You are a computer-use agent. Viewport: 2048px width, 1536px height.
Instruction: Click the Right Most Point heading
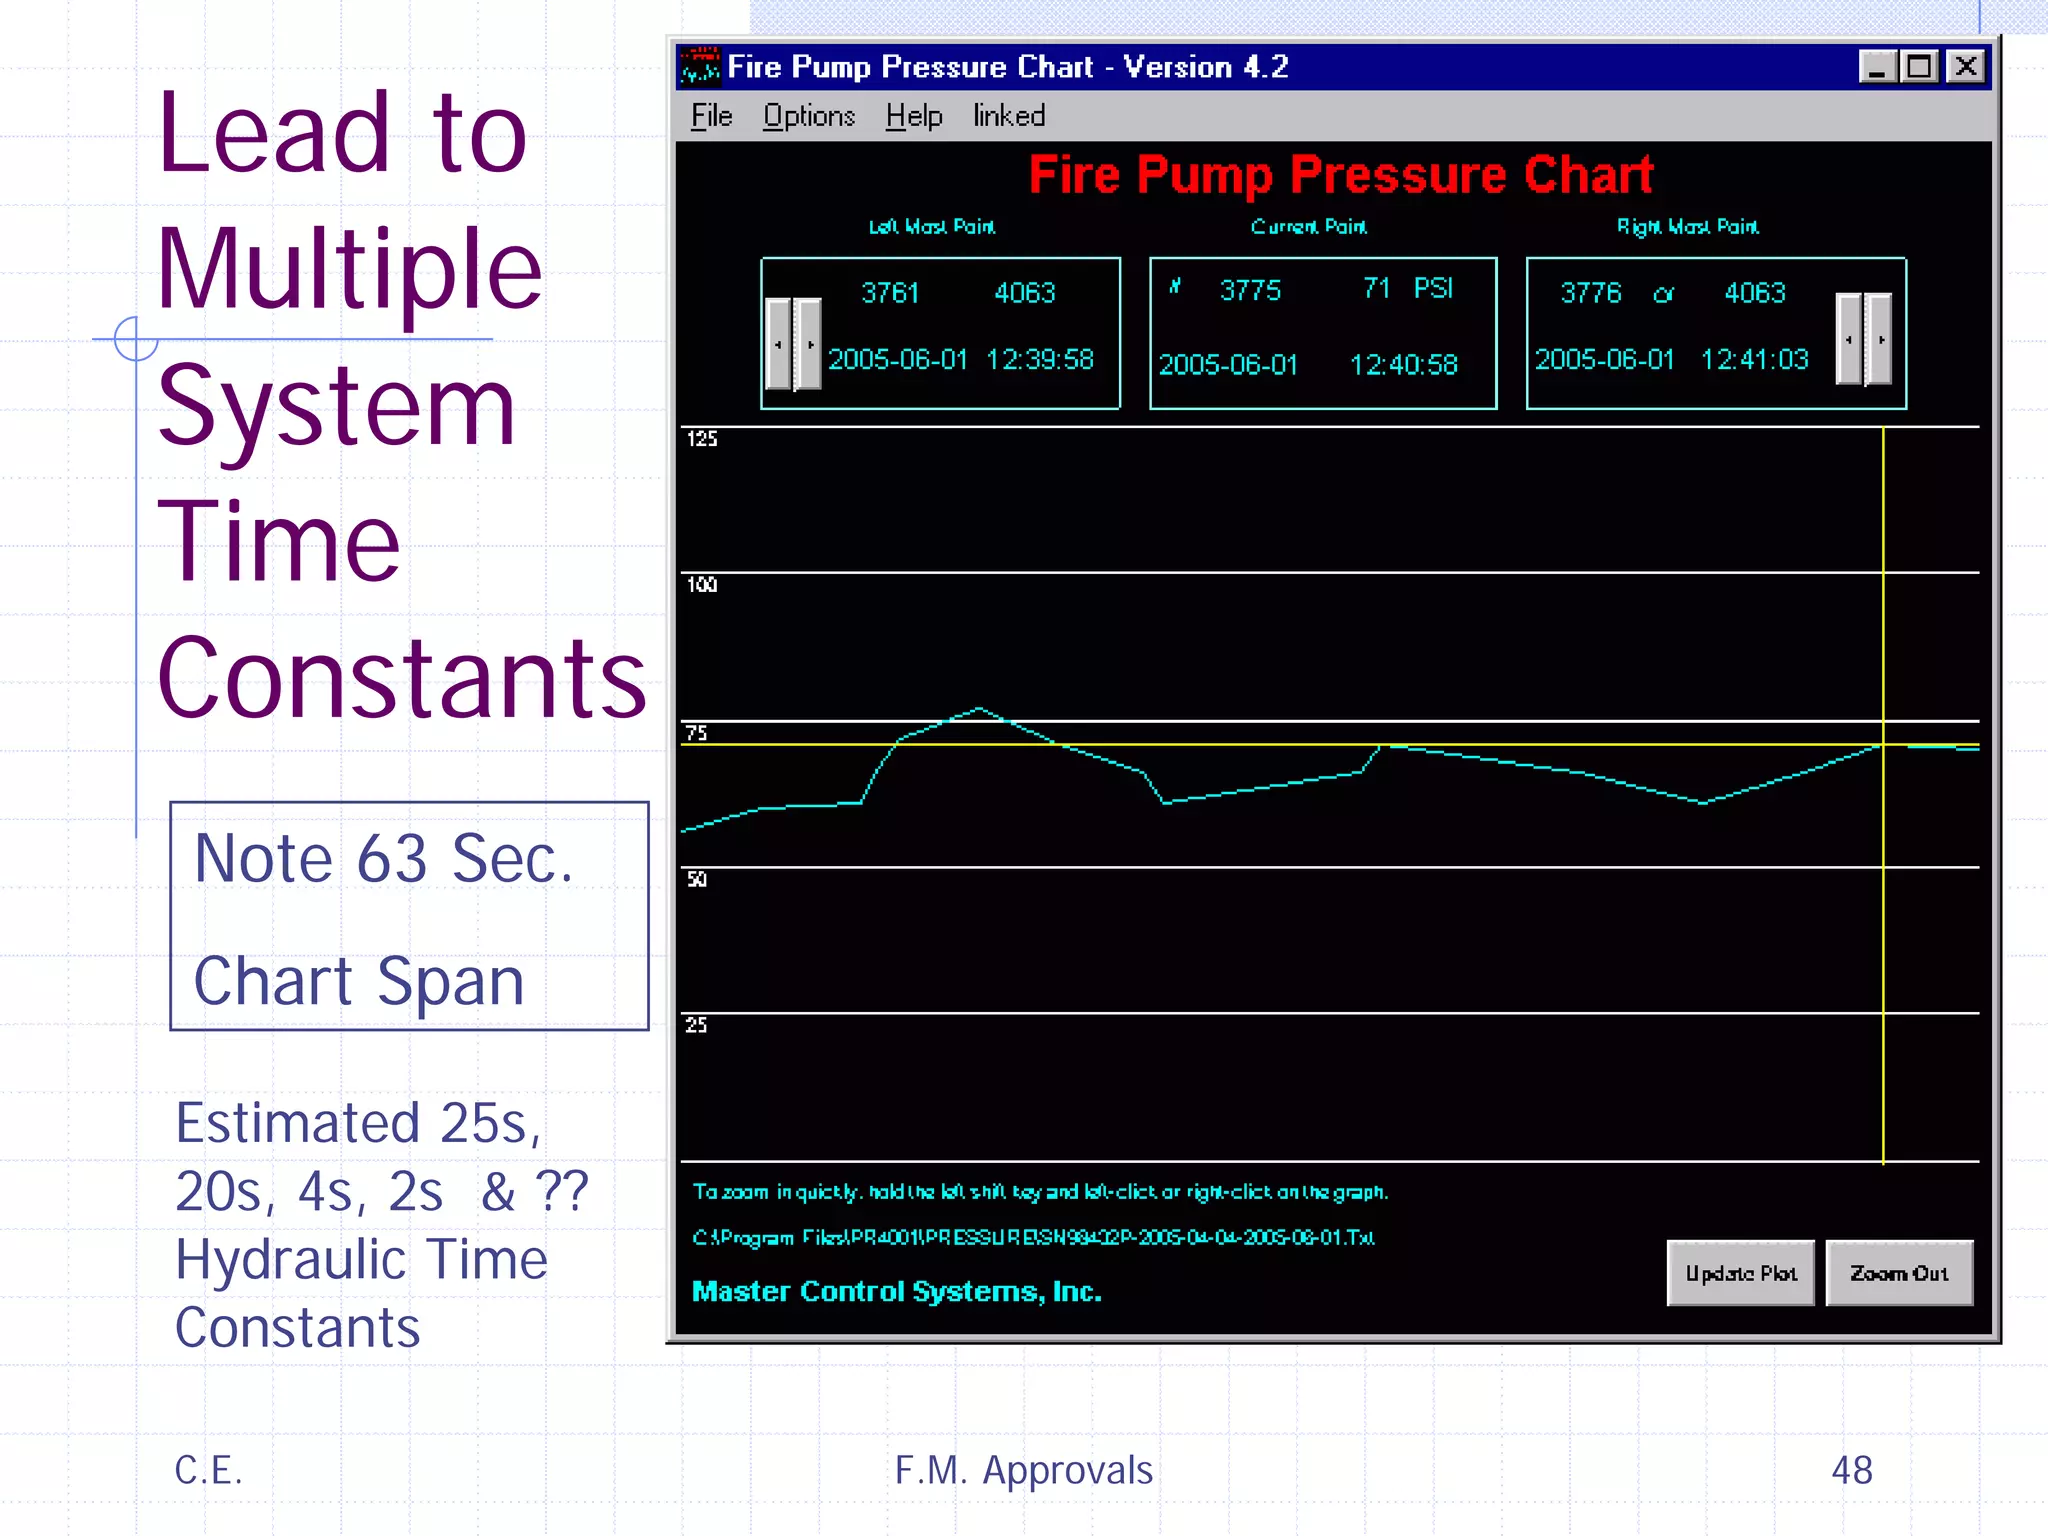coord(1688,227)
